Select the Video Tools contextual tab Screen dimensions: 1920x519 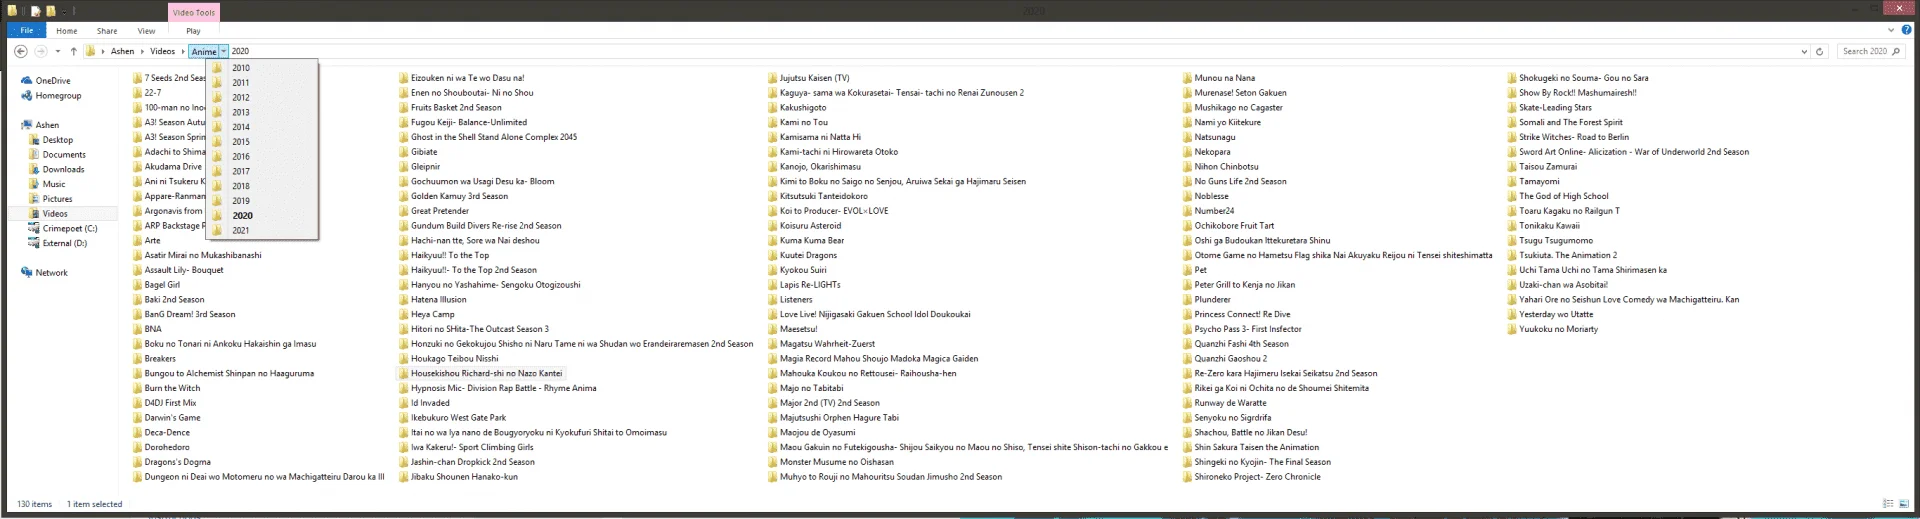(193, 12)
